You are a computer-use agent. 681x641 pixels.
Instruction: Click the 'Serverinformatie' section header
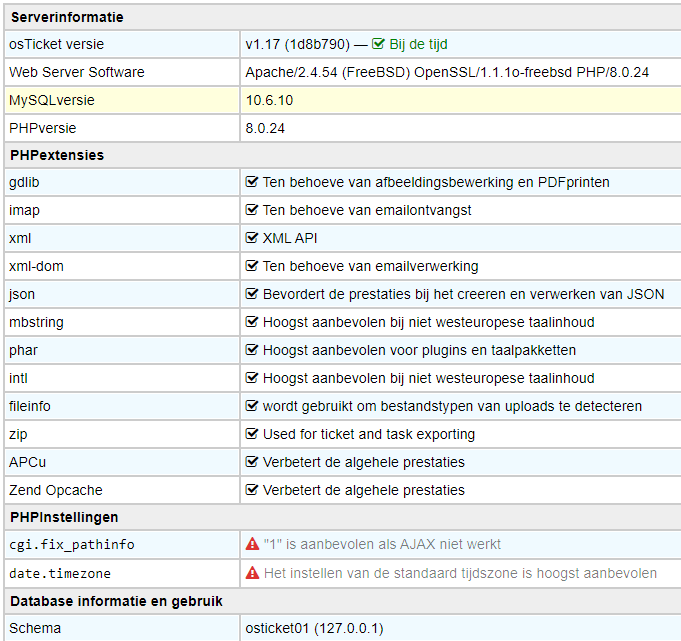(67, 17)
